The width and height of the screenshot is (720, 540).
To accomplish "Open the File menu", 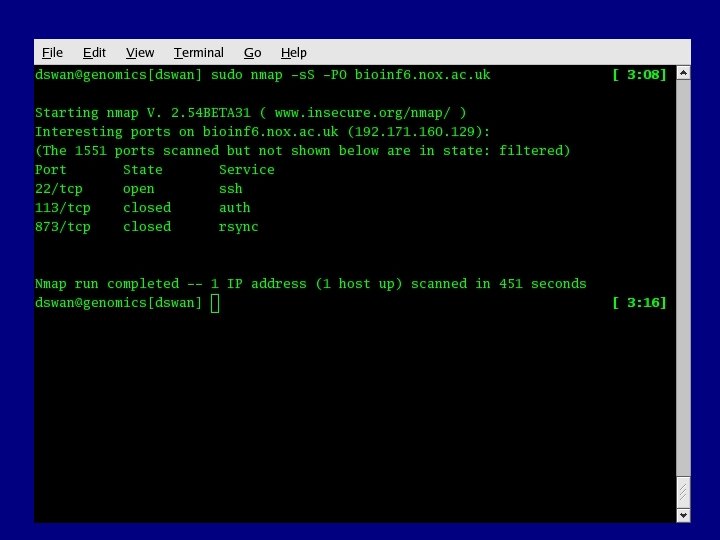I will (x=52, y=53).
